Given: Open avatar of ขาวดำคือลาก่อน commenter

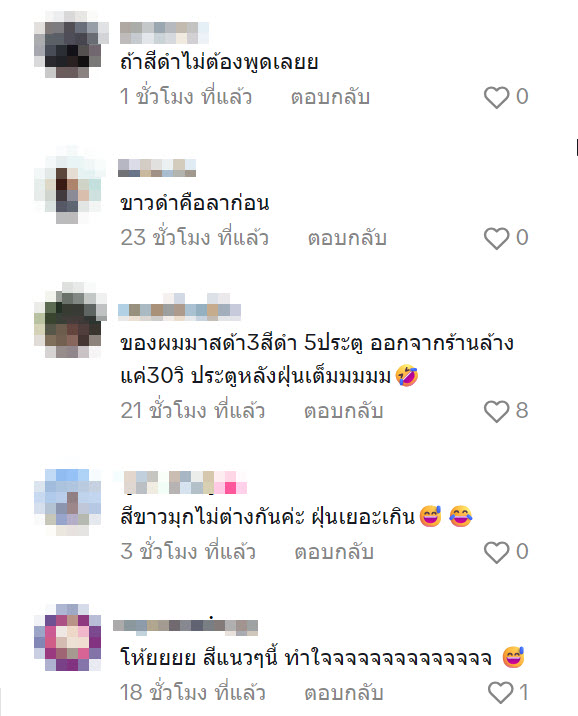Looking at the screenshot, I should (69, 185).
